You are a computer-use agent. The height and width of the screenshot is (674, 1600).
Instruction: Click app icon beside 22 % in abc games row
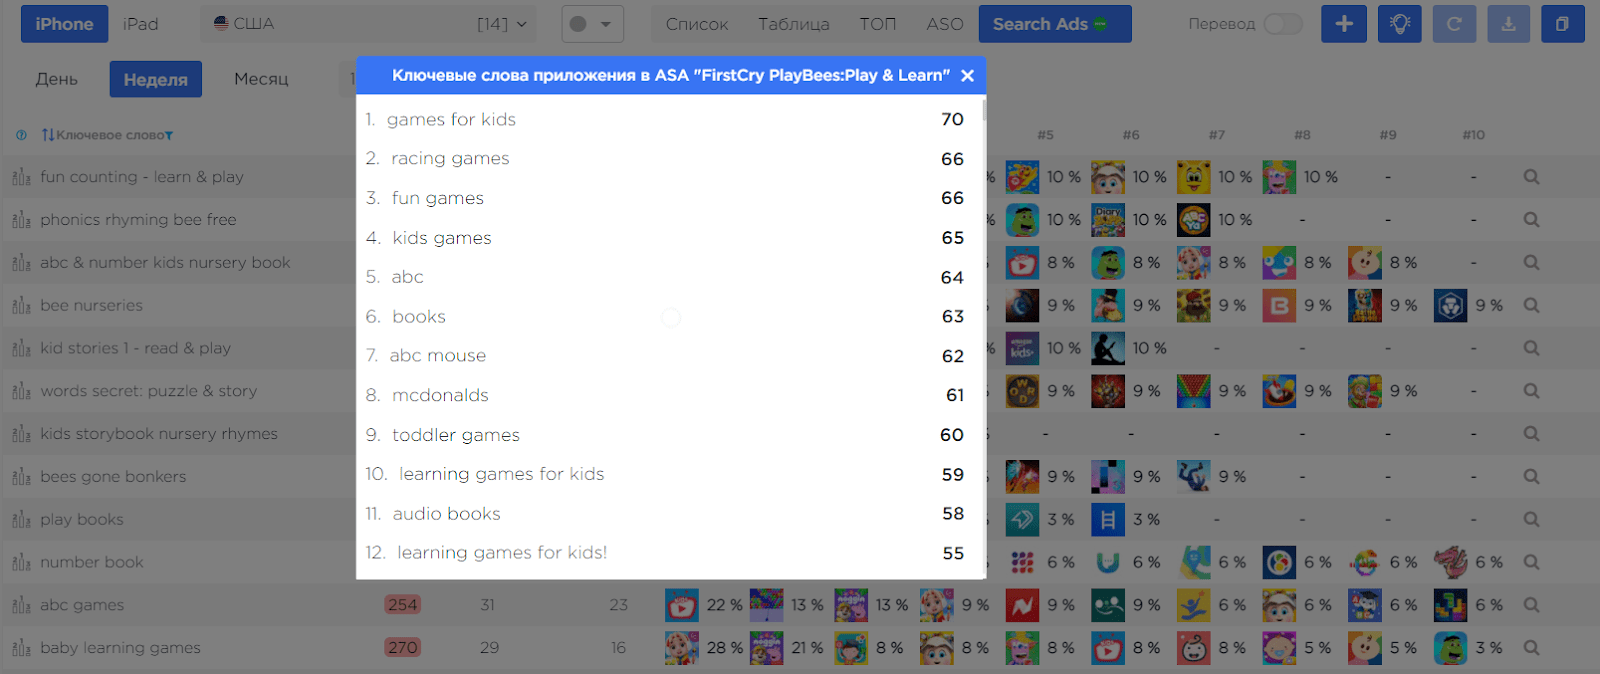pyautogui.click(x=682, y=605)
